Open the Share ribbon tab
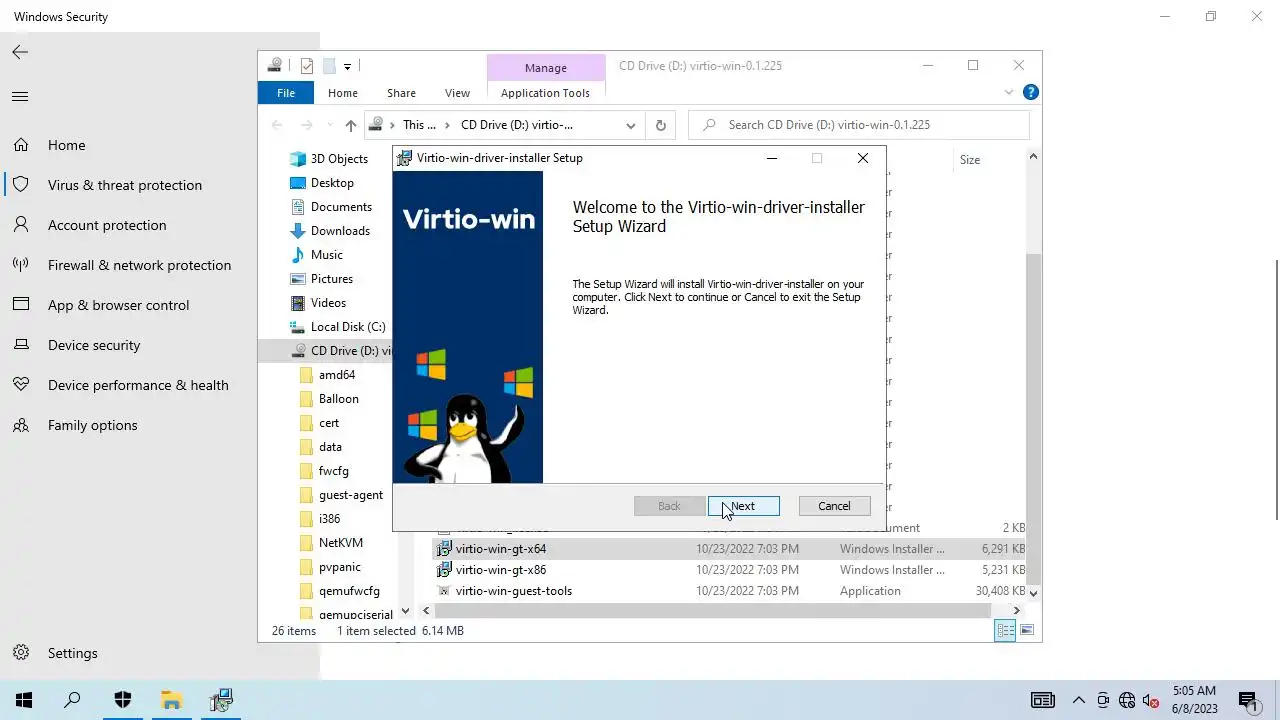The image size is (1280, 720). [401, 92]
